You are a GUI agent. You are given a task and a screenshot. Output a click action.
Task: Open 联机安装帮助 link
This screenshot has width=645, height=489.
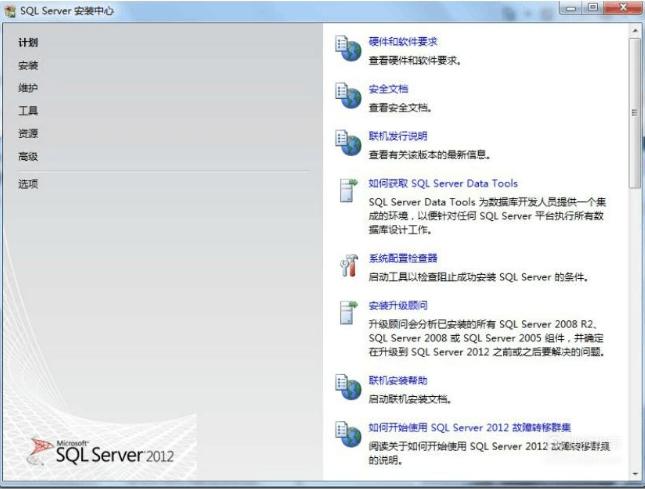coord(398,380)
